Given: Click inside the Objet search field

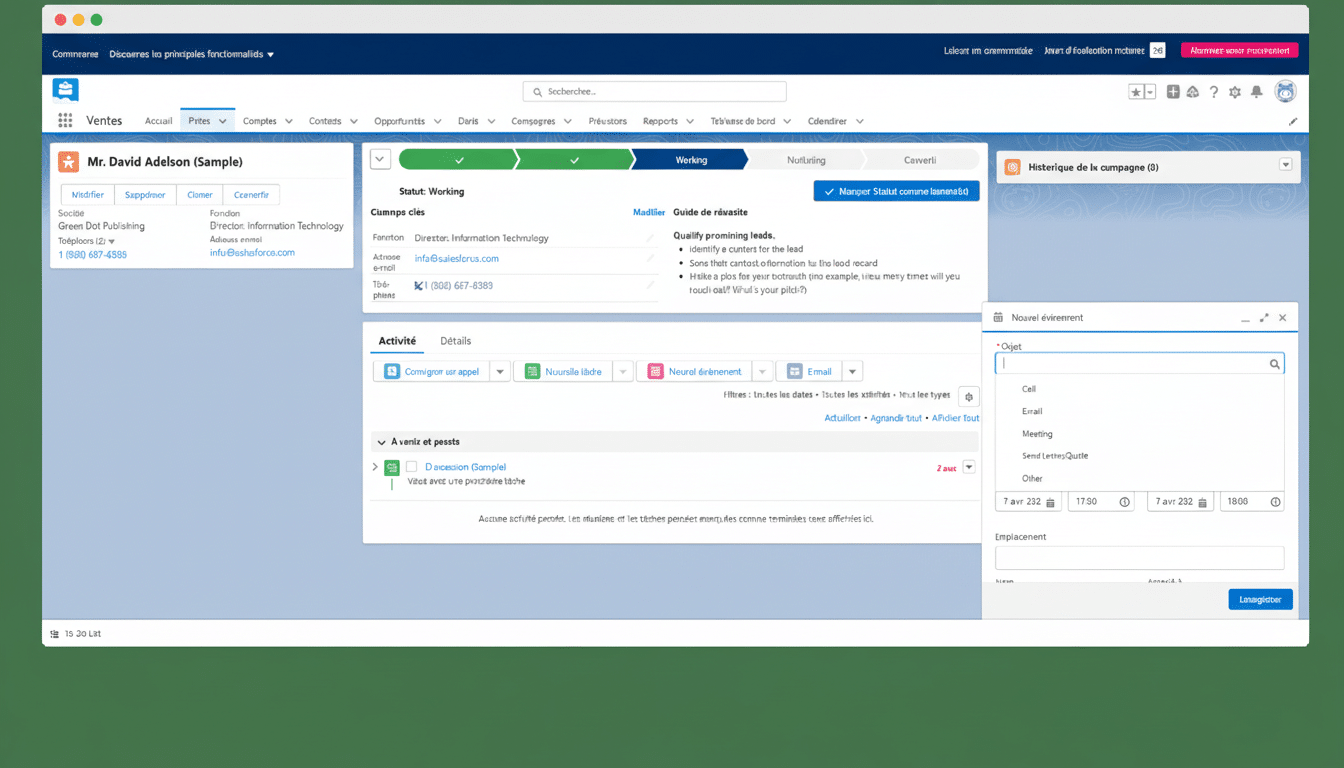Looking at the screenshot, I should 1130,363.
